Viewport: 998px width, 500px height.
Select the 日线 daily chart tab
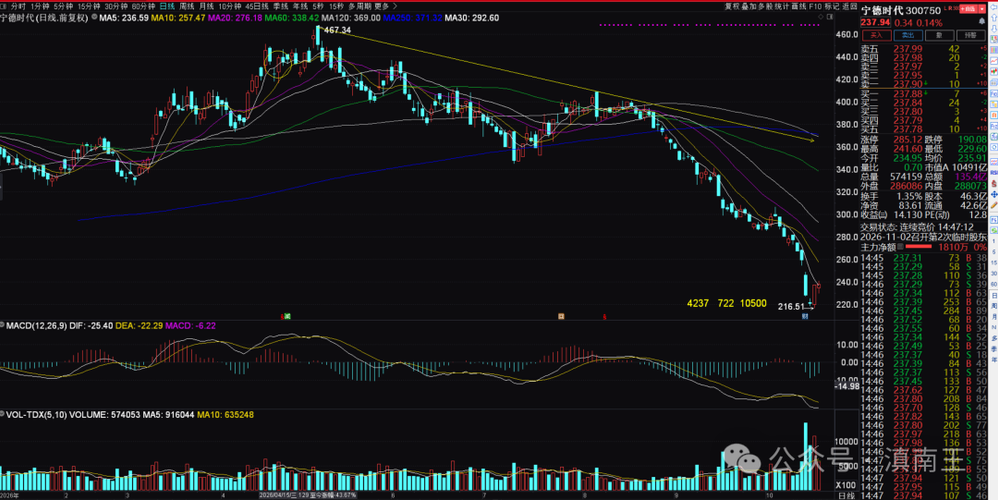coord(167,6)
